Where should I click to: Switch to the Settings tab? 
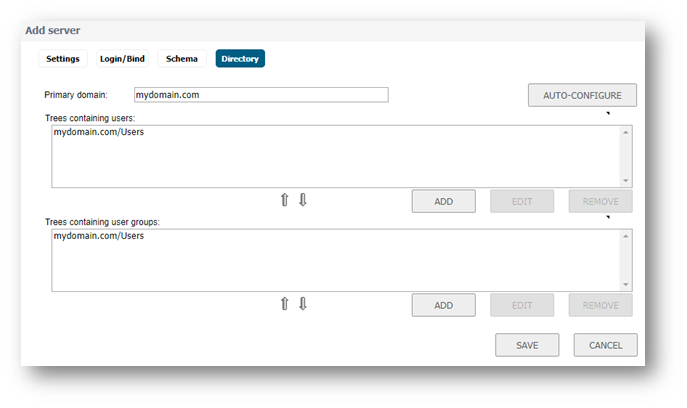pyautogui.click(x=63, y=59)
